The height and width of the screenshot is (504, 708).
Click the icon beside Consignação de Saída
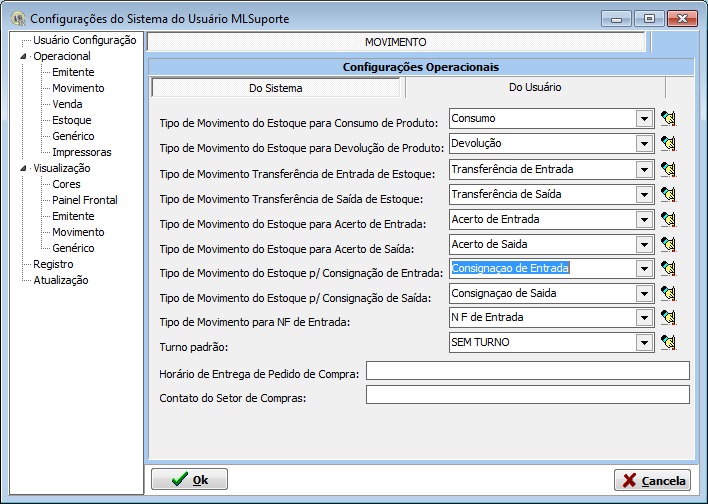click(x=668, y=293)
